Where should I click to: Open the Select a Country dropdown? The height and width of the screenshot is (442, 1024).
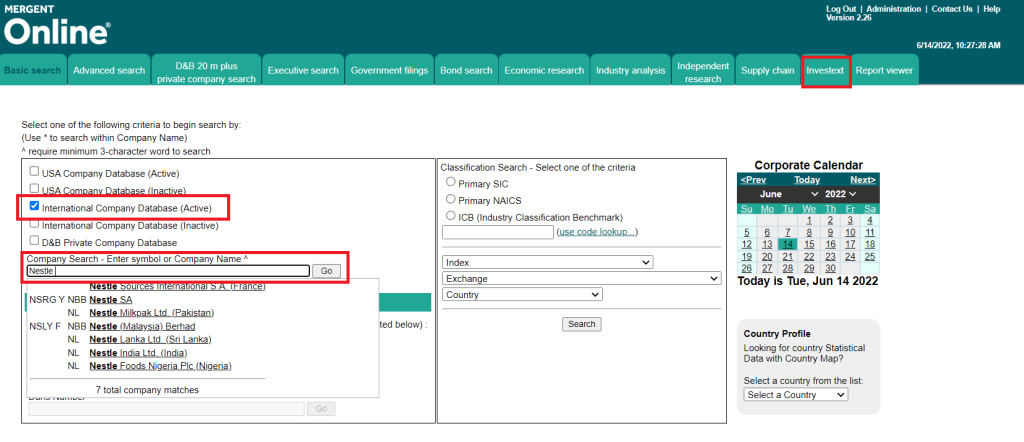pyautogui.click(x=795, y=394)
